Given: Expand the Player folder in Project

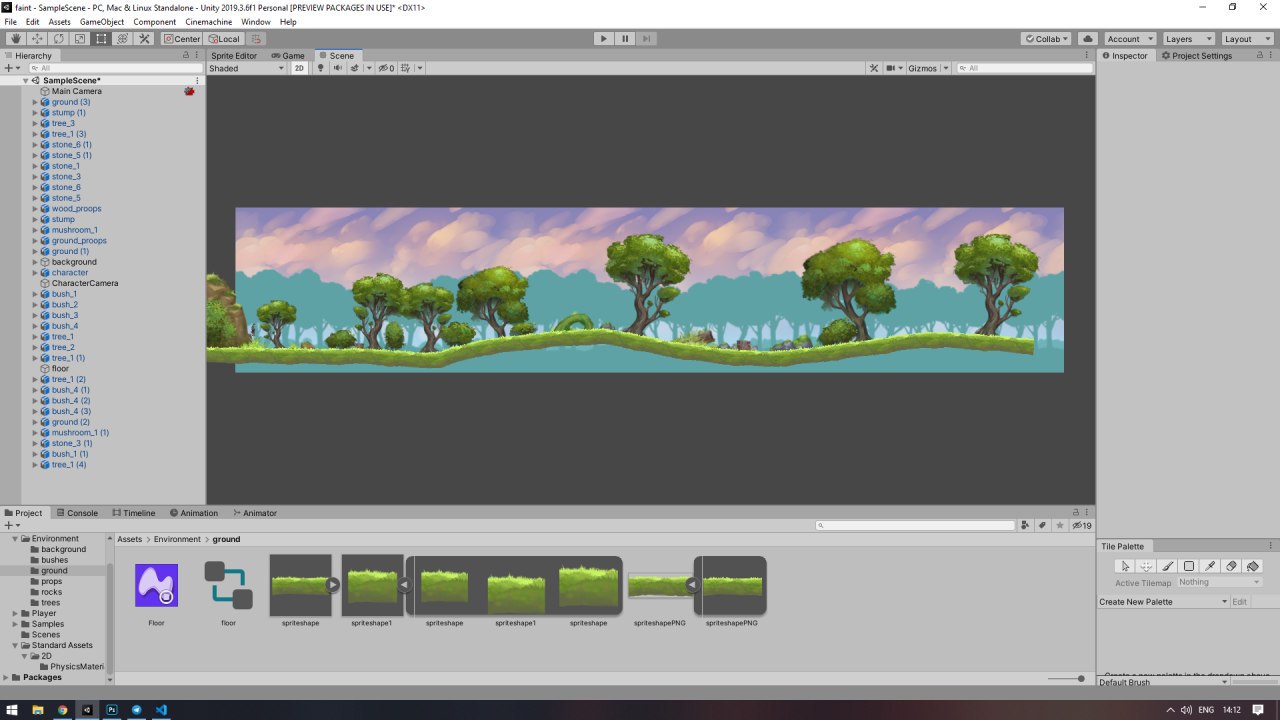Looking at the screenshot, I should coord(15,613).
